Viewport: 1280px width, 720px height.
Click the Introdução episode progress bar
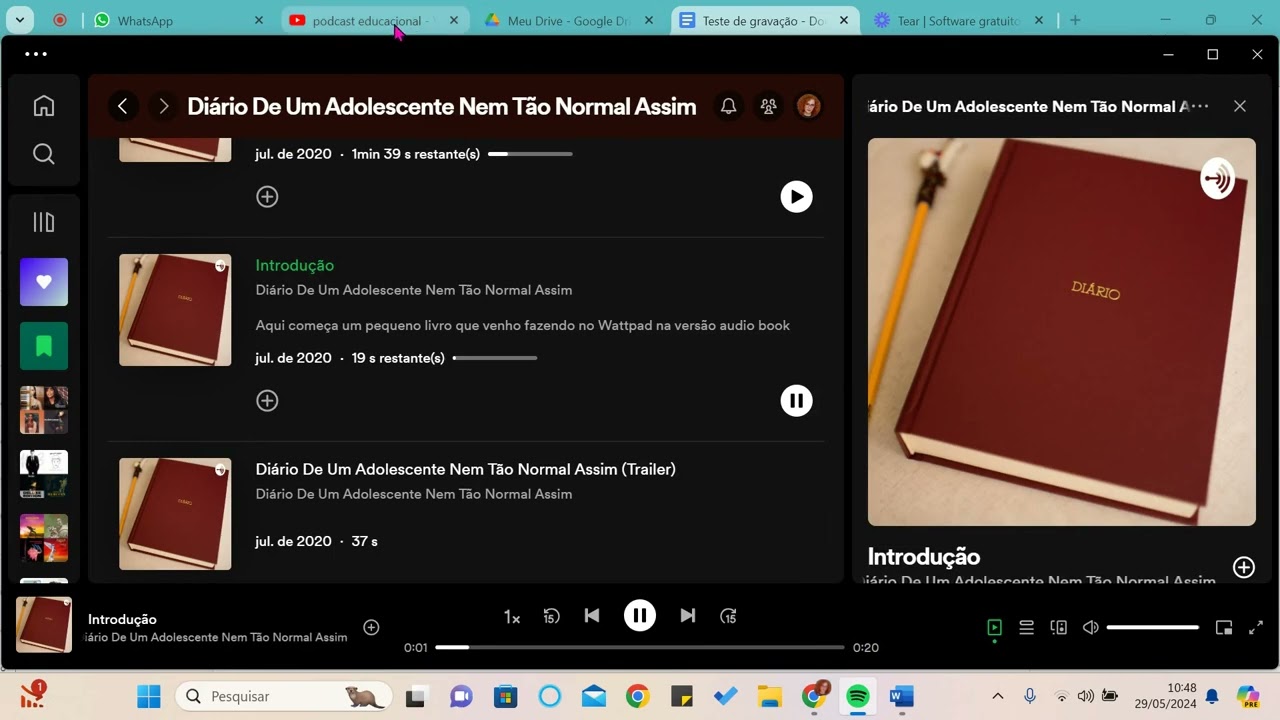(x=495, y=358)
